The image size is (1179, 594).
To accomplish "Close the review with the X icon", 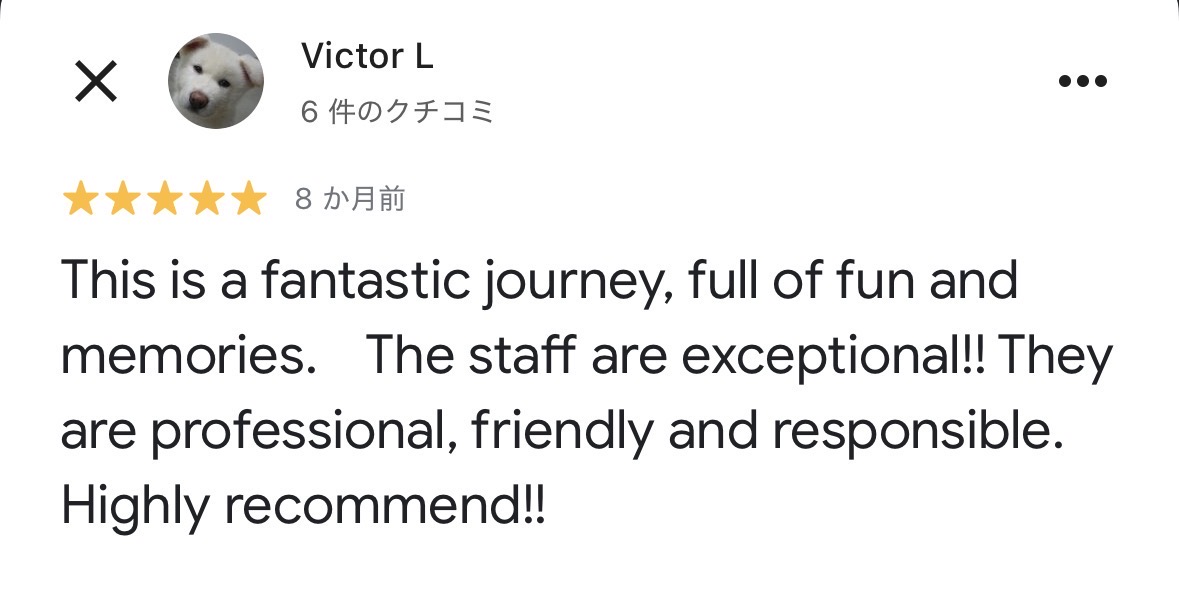I will coord(96,82).
